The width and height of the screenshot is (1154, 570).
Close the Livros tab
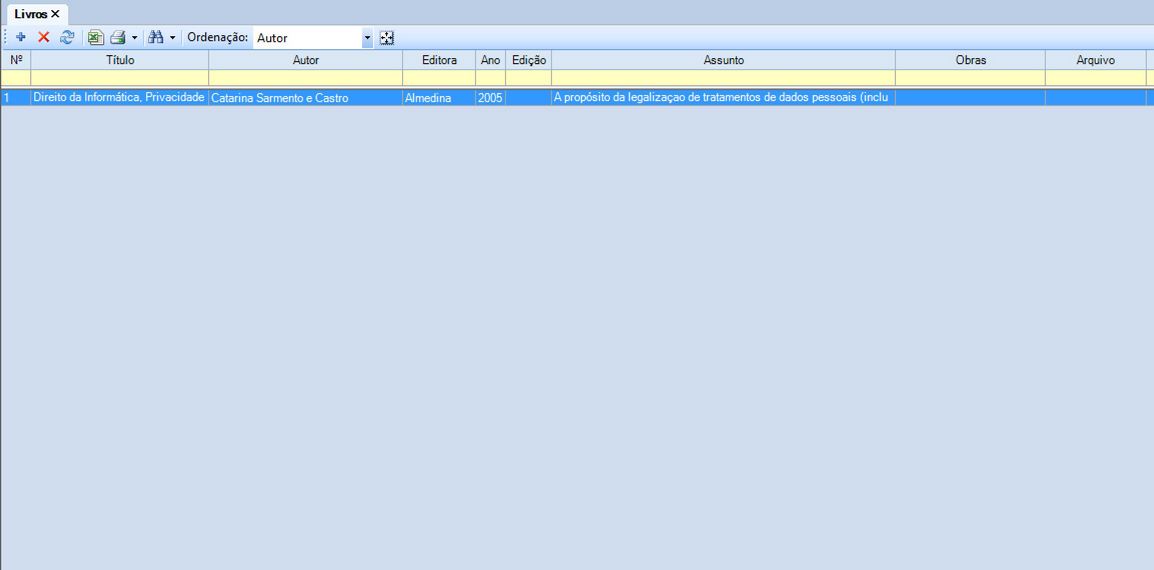[x=55, y=14]
